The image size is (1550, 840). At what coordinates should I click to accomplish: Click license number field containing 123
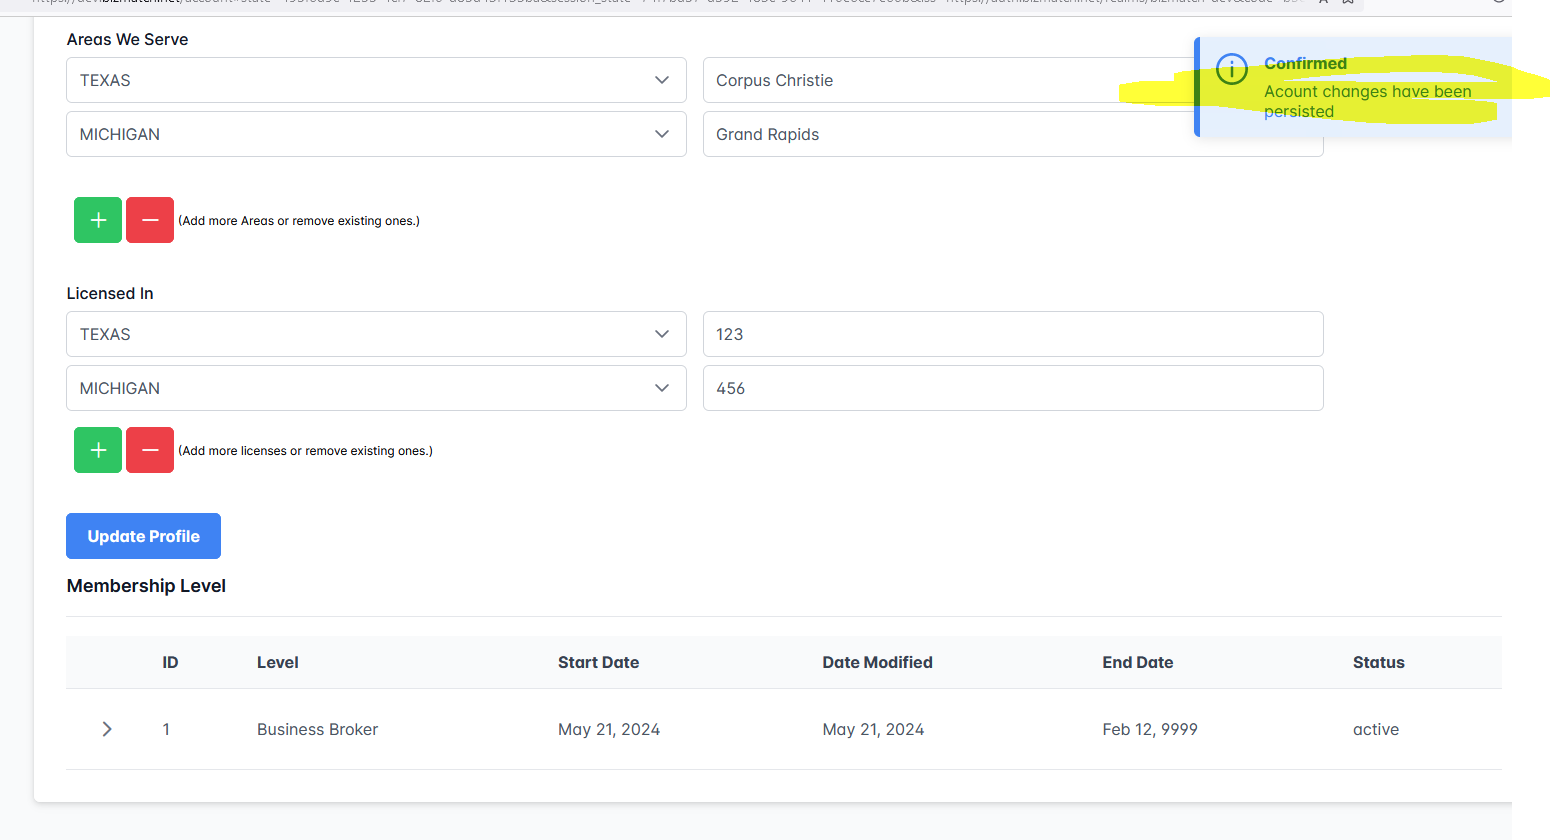tap(1012, 334)
